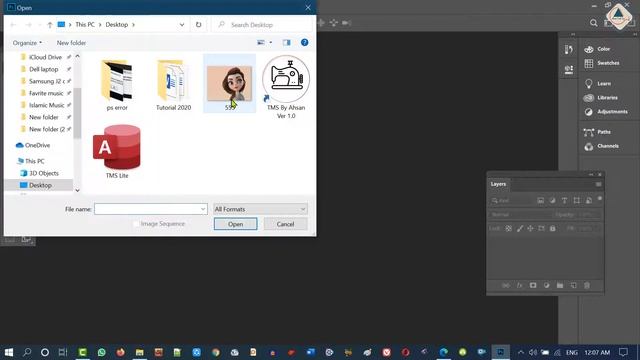Open the view options dropdown arrow
Screen dimensions: 640x360
click(x=271, y=42)
